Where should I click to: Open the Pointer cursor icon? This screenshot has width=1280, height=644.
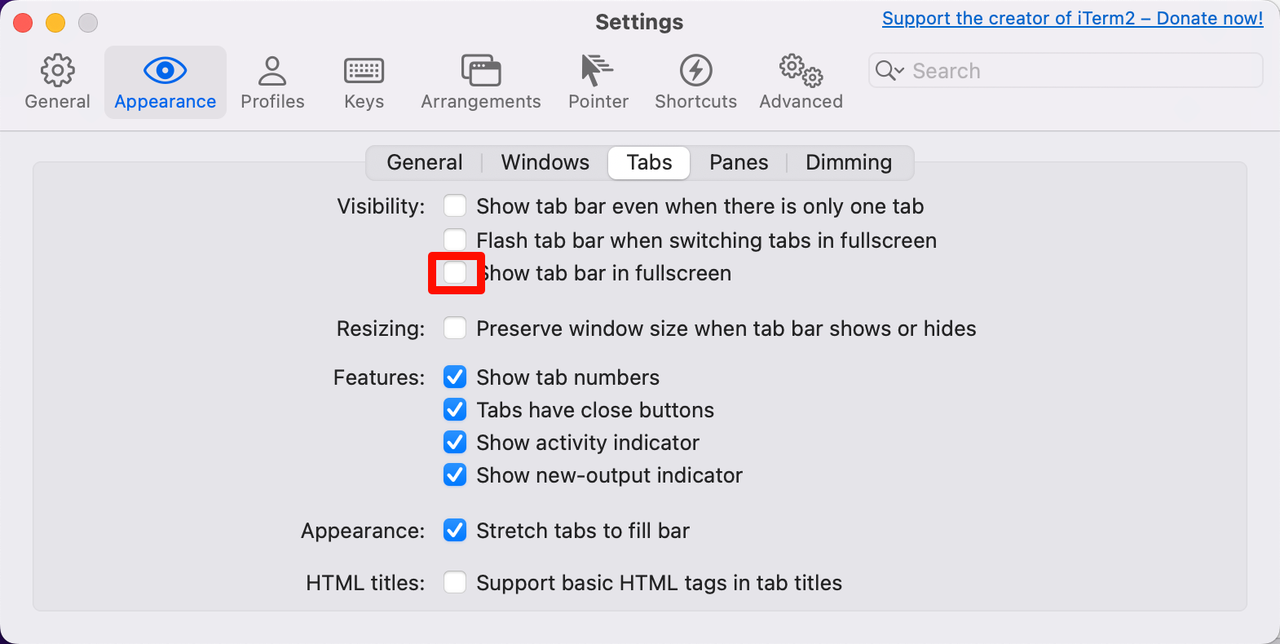598,71
